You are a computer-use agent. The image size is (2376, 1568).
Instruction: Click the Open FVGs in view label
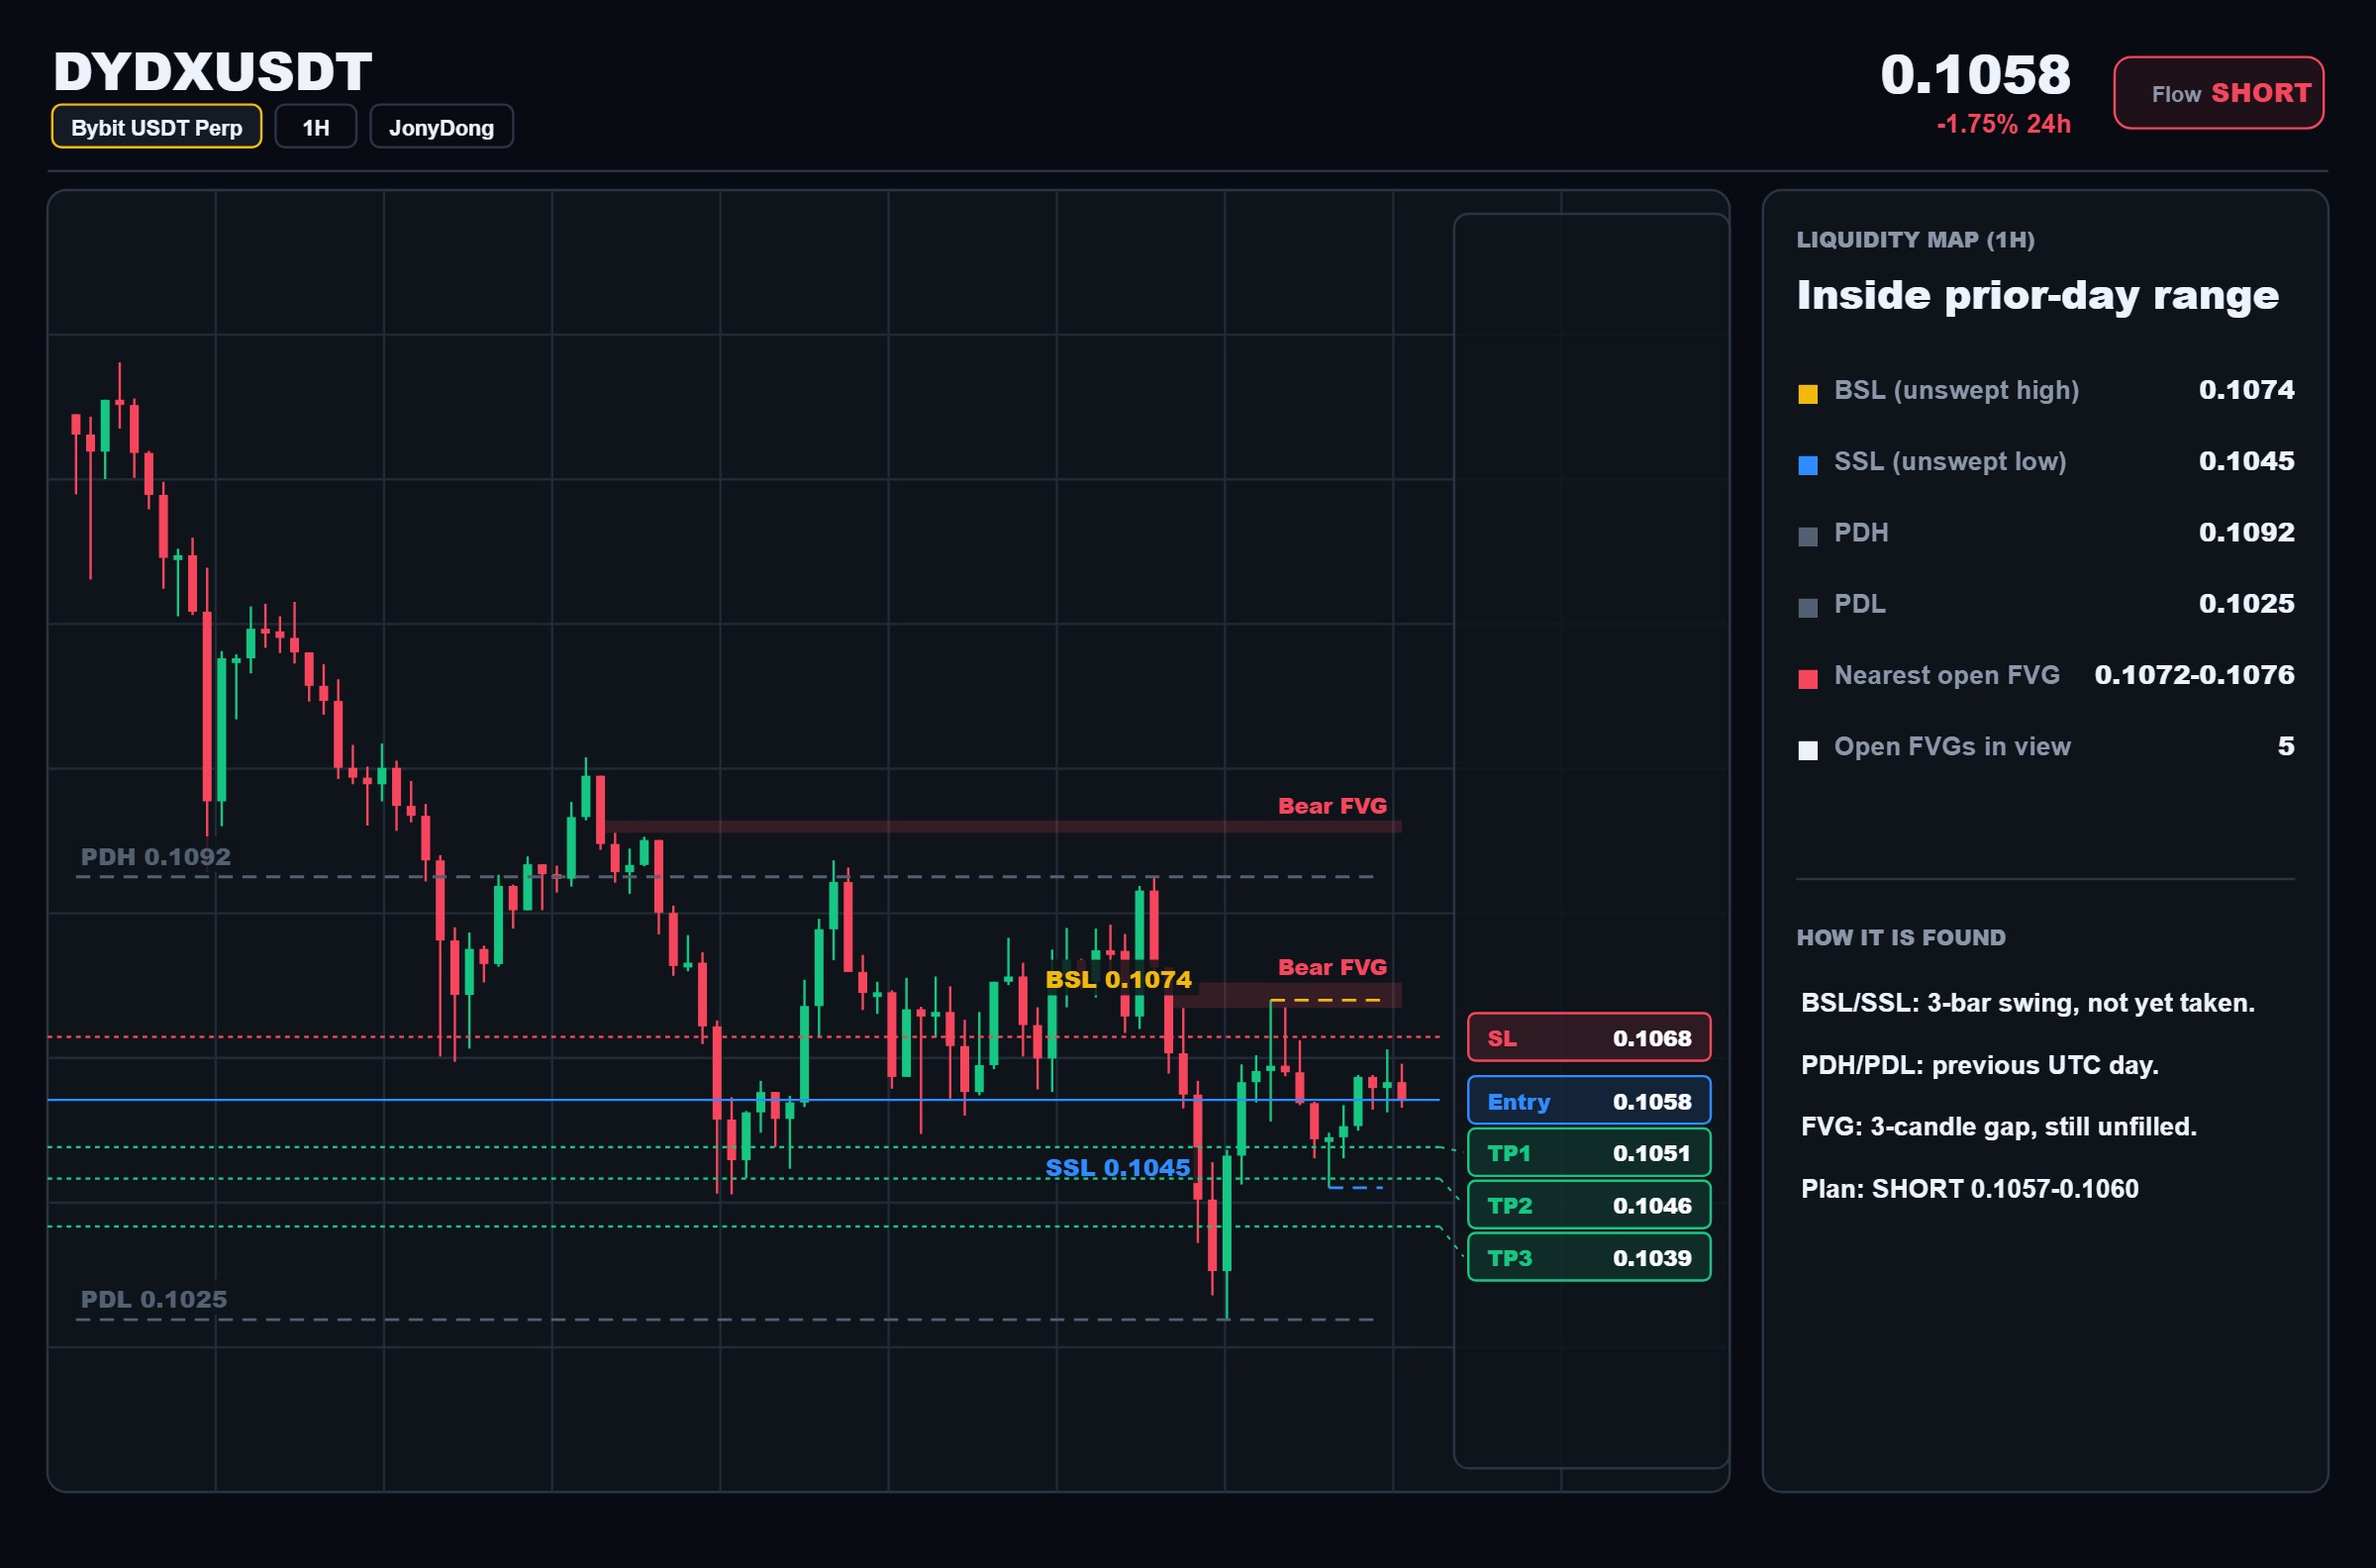pyautogui.click(x=1952, y=747)
